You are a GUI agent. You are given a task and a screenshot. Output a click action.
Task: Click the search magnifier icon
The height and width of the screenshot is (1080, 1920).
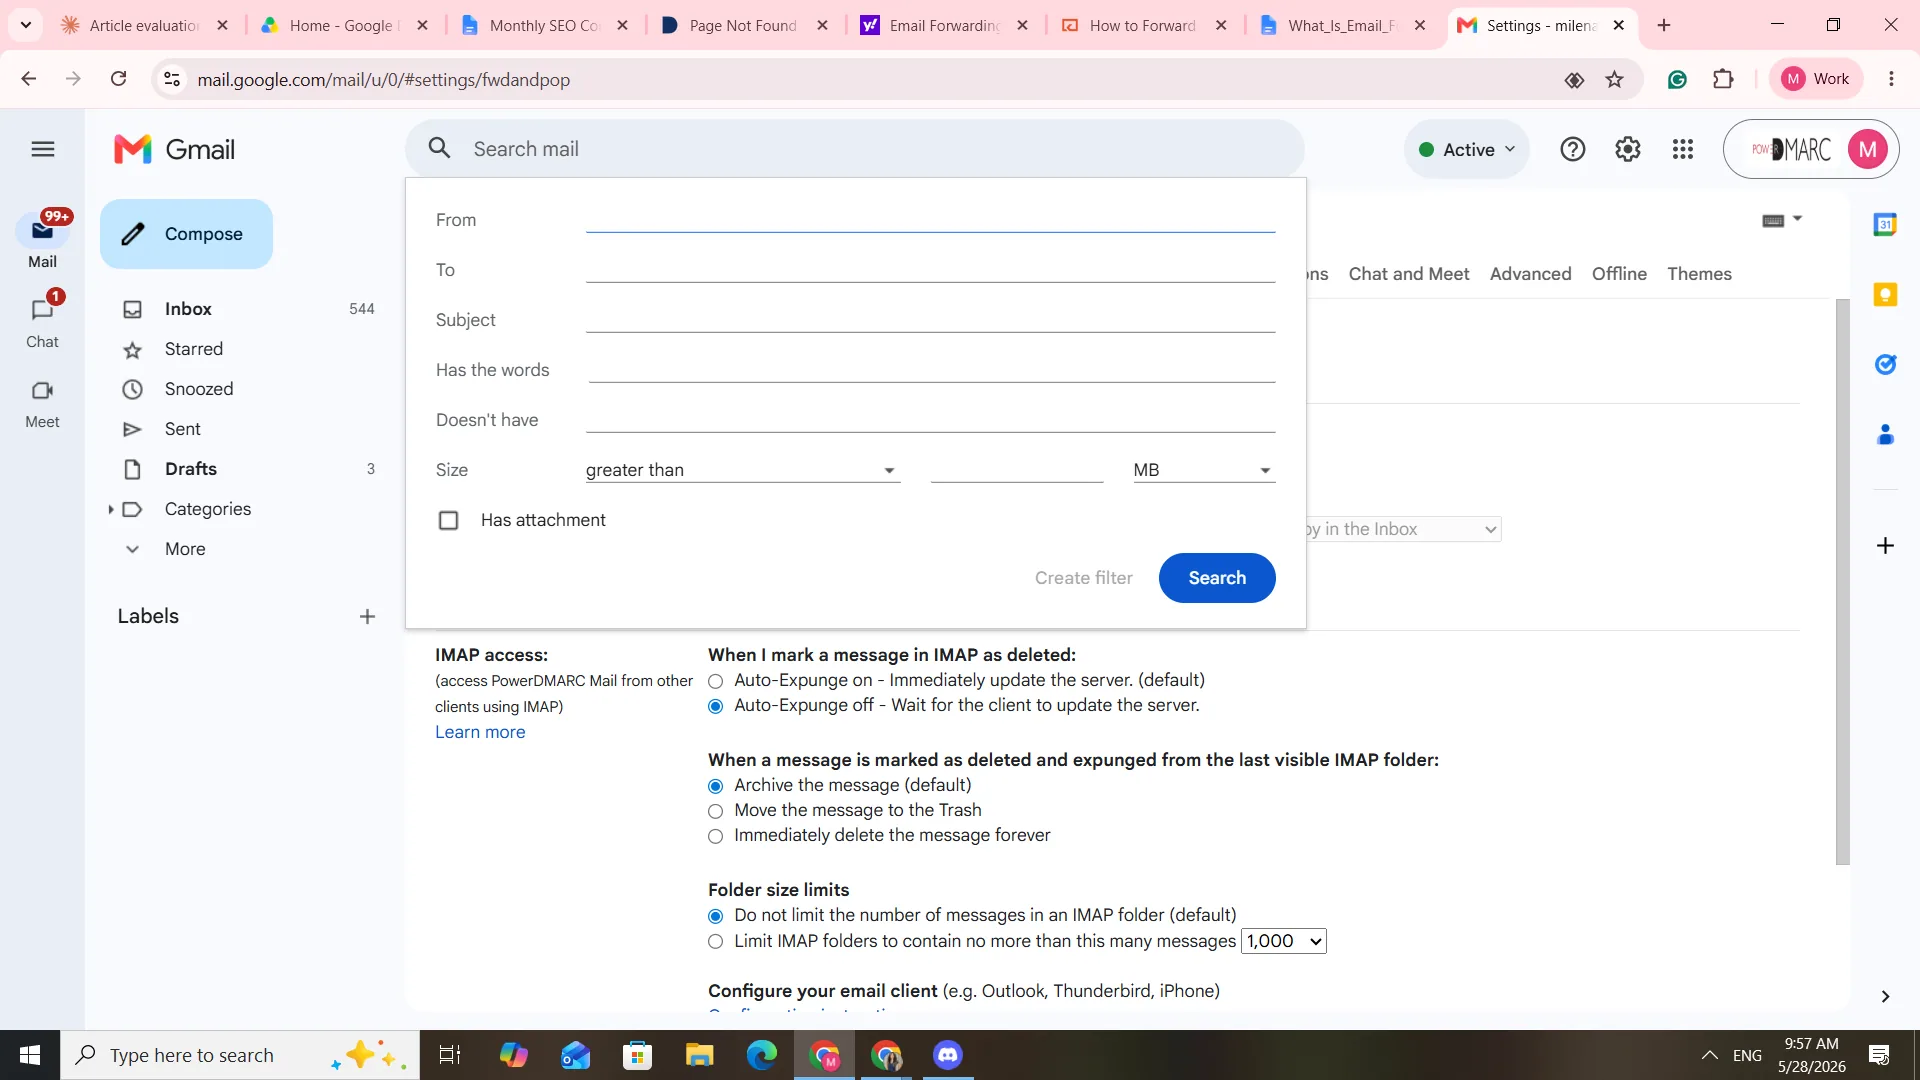tap(439, 149)
